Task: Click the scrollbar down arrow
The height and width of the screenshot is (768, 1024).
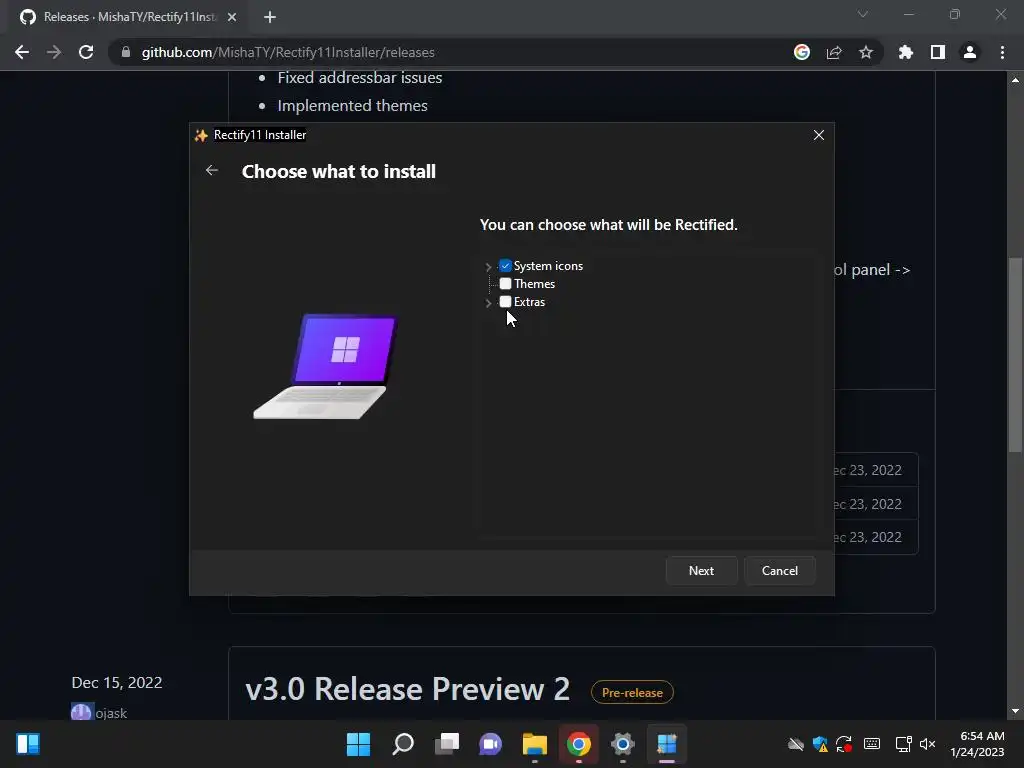Action: tap(1015, 711)
